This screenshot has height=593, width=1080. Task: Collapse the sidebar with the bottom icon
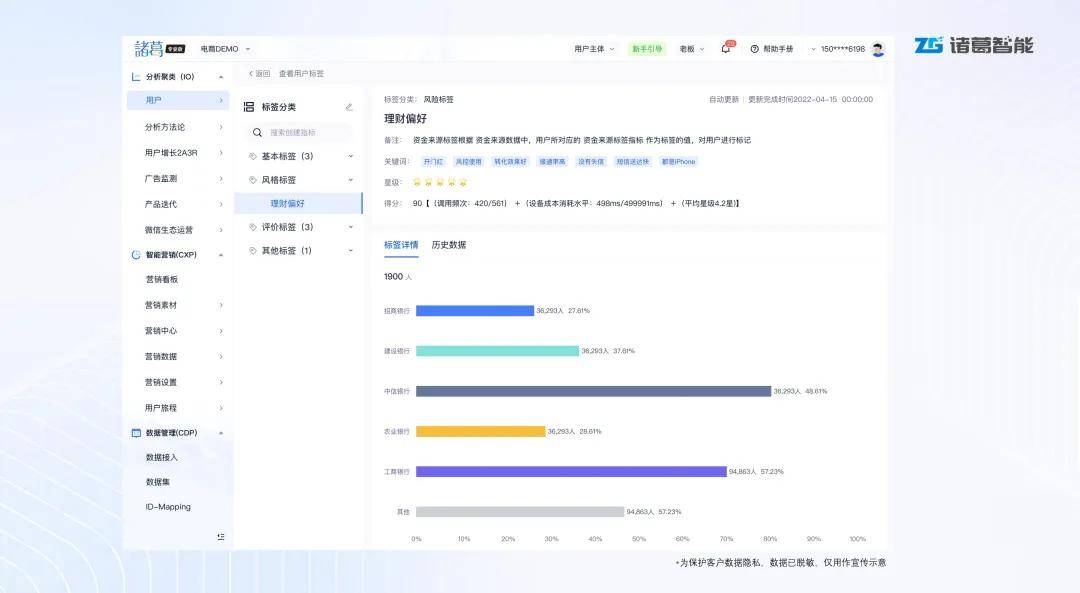[221, 537]
